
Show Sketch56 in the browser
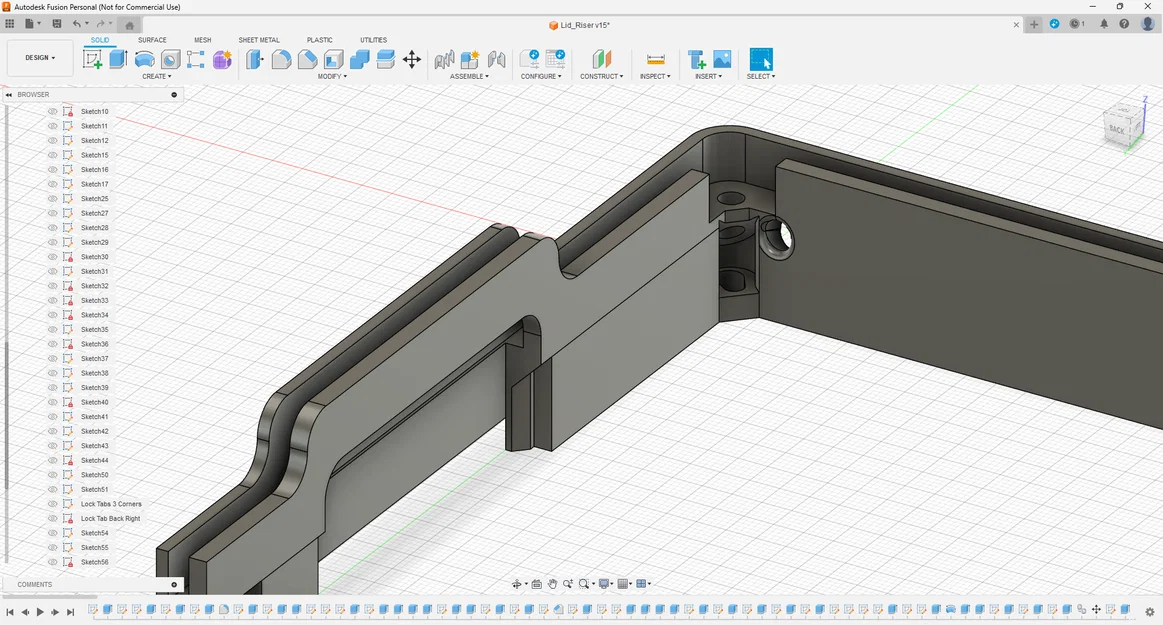tap(51, 561)
